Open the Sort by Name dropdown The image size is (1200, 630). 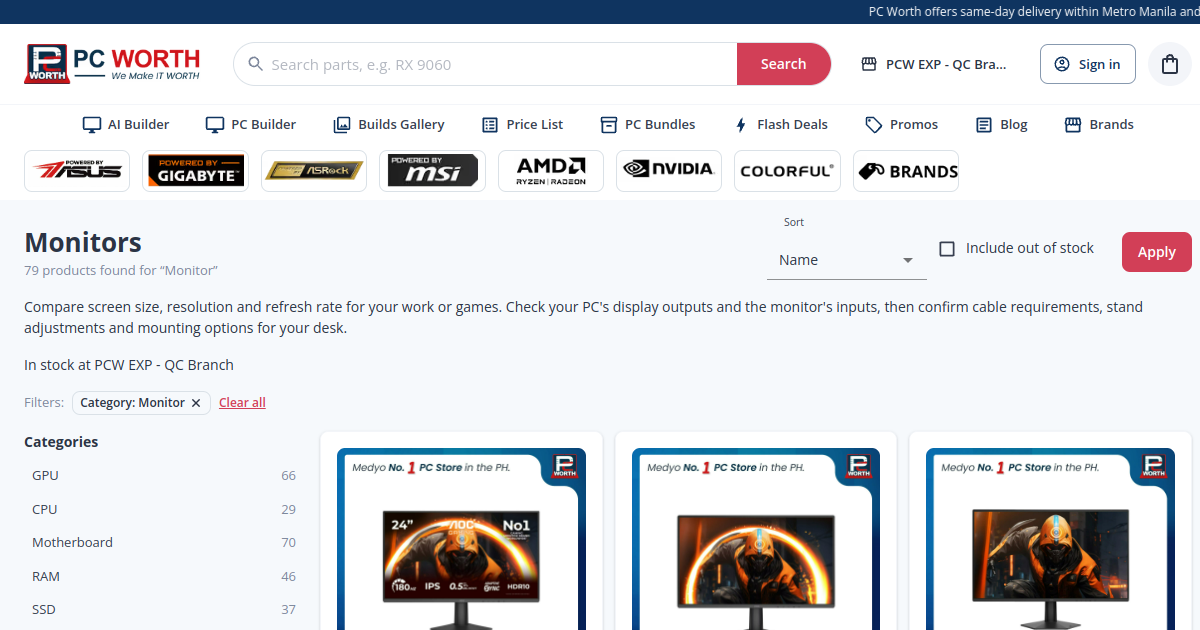[x=847, y=260]
